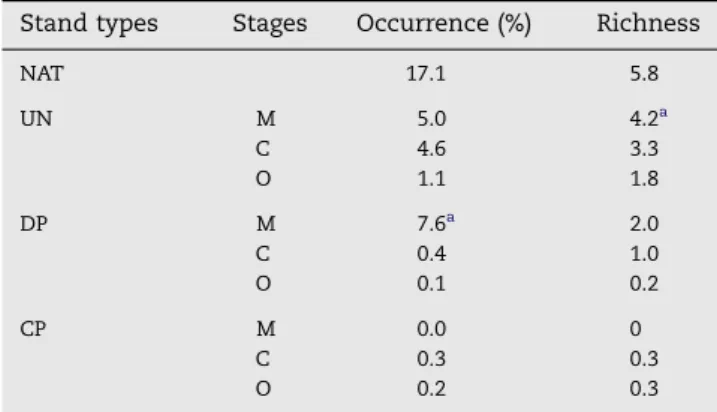717x412 pixels.
Task: Open footnote link 'a' beside 4.2
Action: [663, 112]
